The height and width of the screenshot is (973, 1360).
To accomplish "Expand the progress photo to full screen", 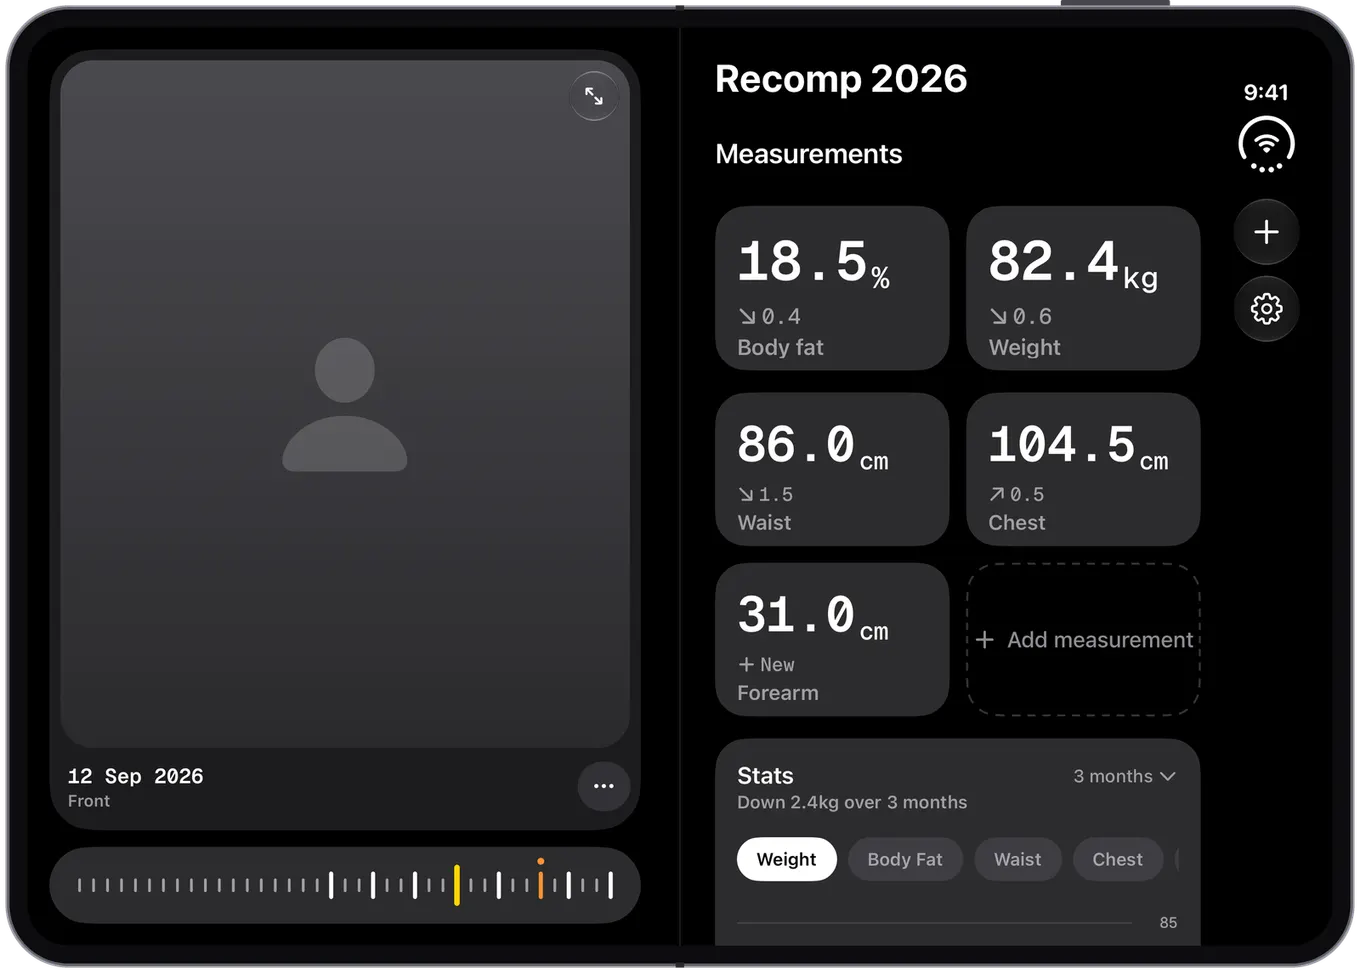I will tap(594, 96).
